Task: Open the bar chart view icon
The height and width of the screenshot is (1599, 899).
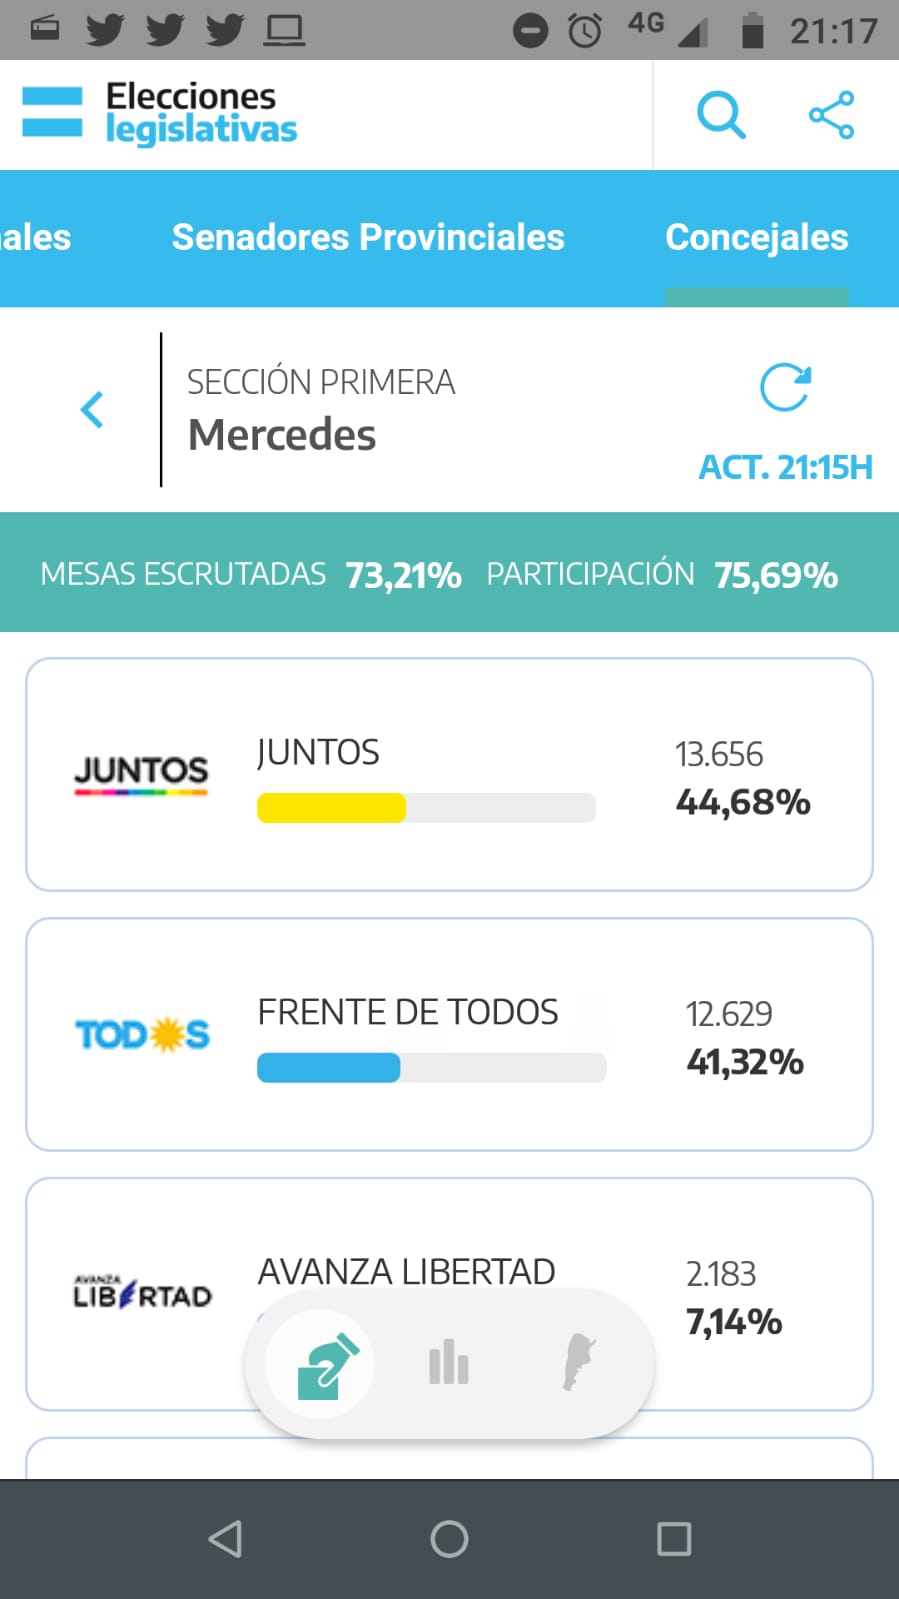Action: (x=449, y=1363)
